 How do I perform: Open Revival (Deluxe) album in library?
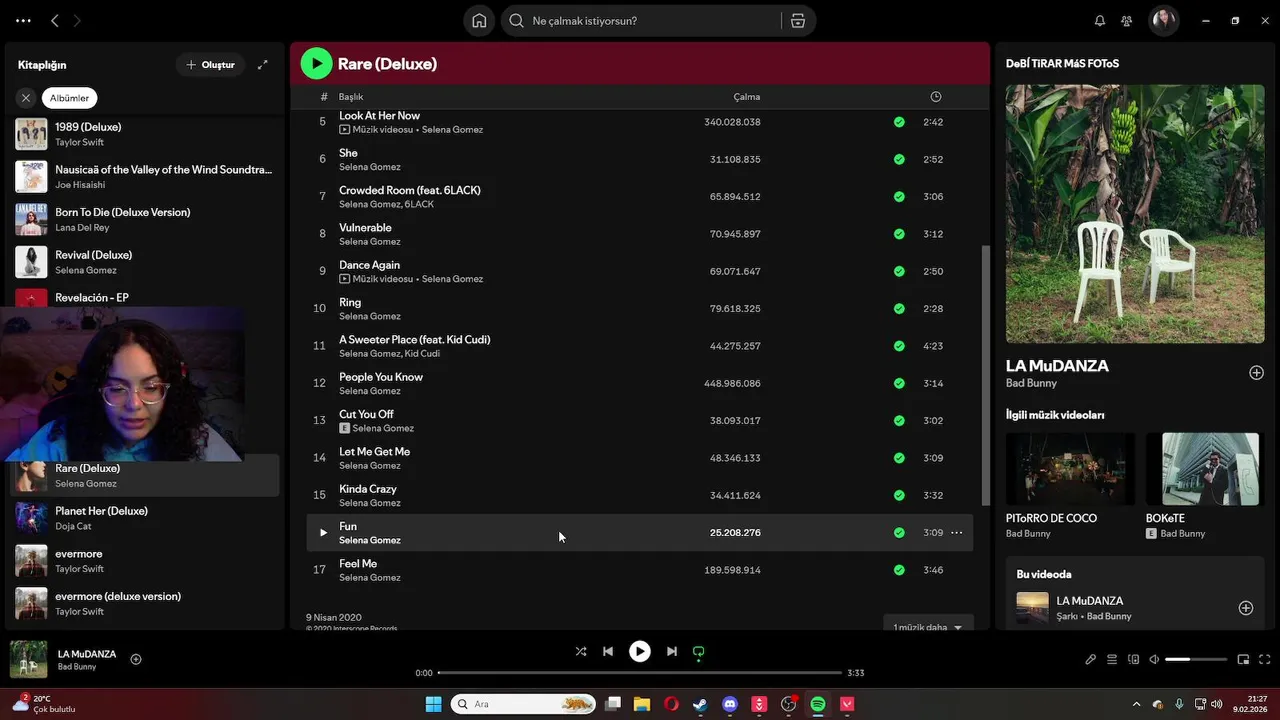coord(145,262)
